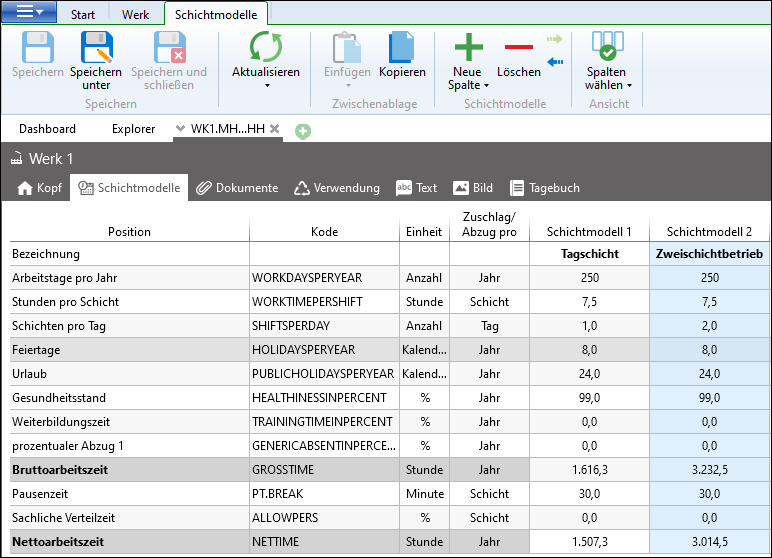The width and height of the screenshot is (772, 558).
Task: Click the Kopieren icon in ribbon
Action: pos(402,47)
